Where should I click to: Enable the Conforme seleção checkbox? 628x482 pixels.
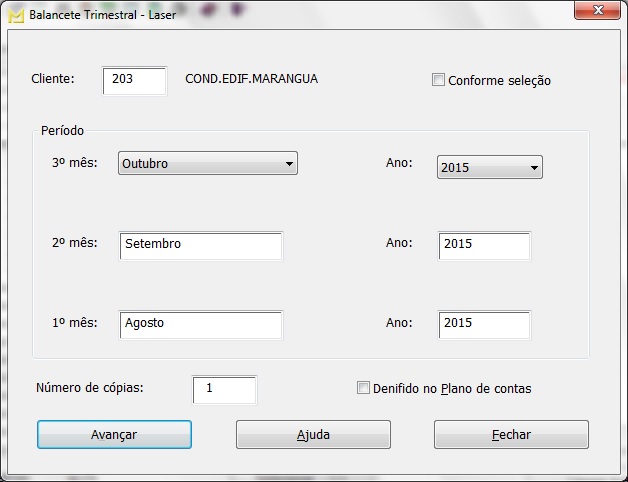pos(438,80)
